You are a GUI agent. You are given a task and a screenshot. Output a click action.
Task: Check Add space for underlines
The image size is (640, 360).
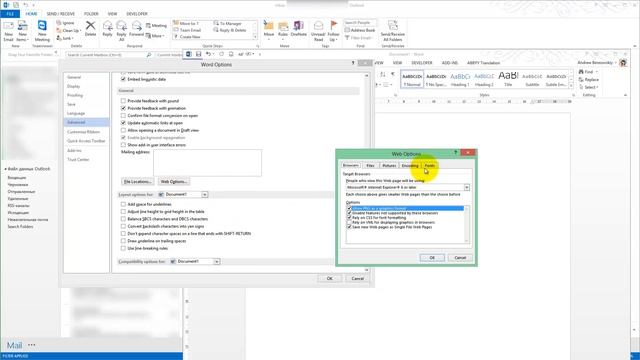tap(123, 204)
